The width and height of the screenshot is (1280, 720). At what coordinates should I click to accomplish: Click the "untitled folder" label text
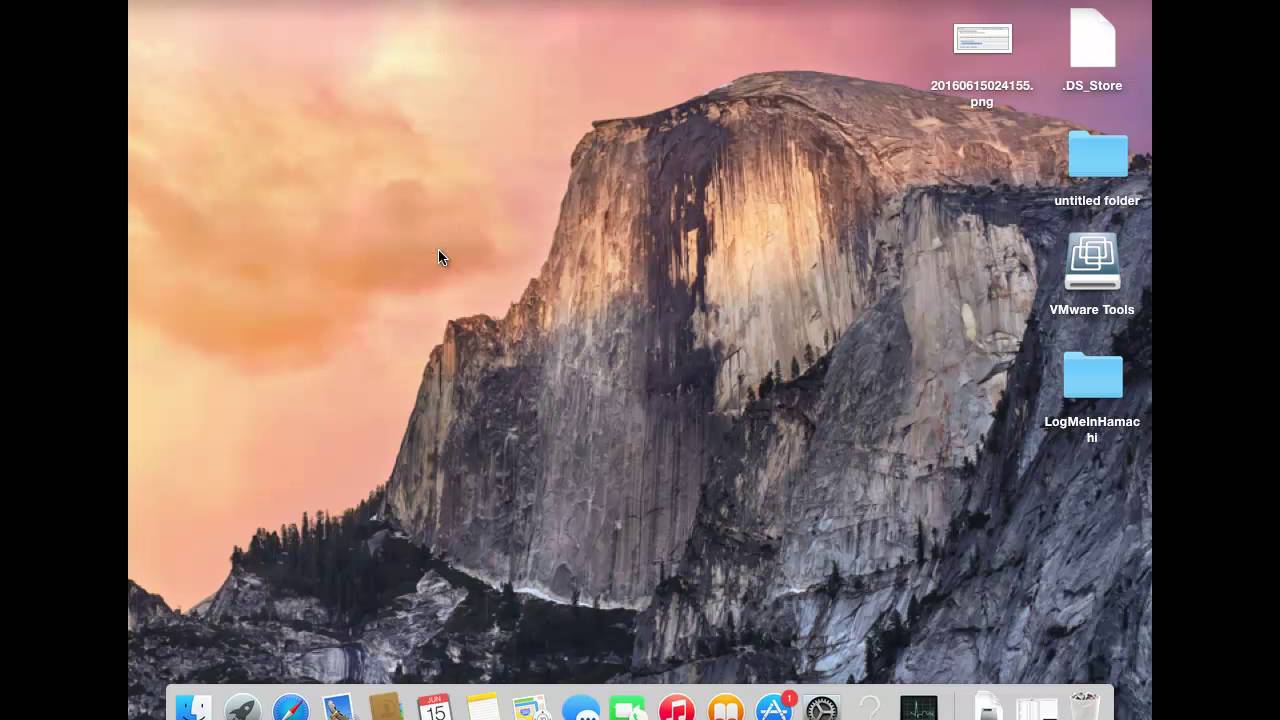[x=1097, y=201]
